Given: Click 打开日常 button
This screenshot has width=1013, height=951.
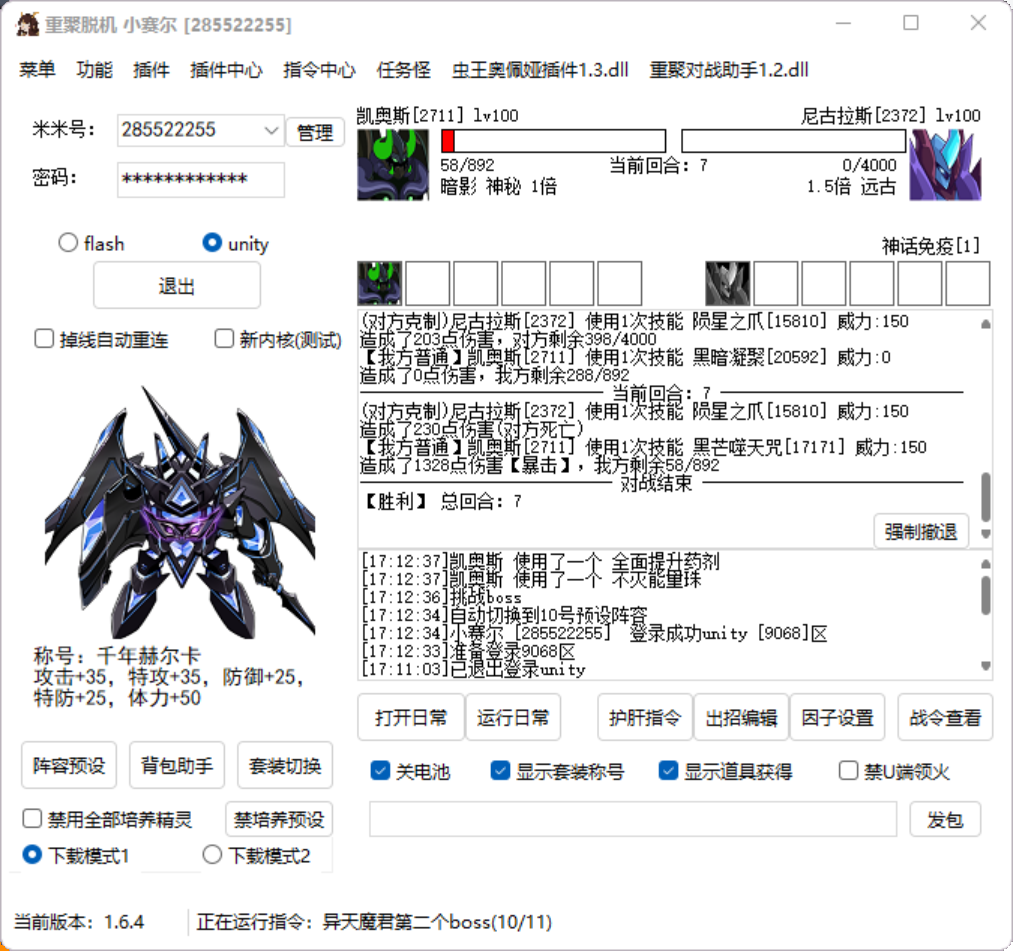Looking at the screenshot, I should tap(411, 717).
